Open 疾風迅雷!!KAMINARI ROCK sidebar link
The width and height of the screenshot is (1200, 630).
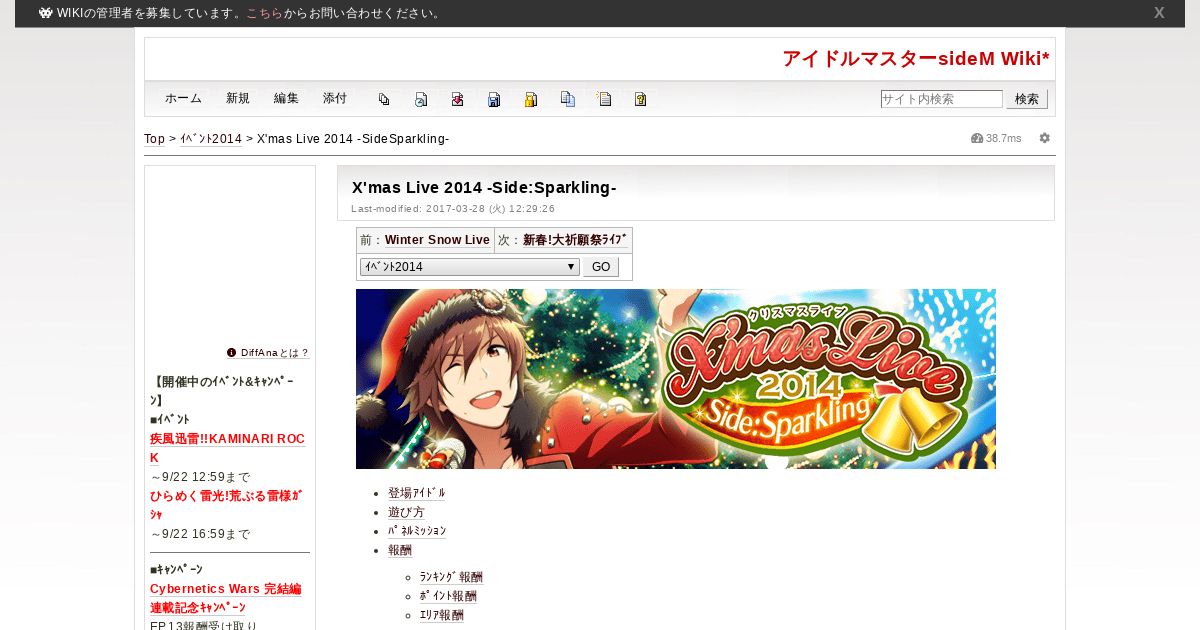(x=227, y=448)
